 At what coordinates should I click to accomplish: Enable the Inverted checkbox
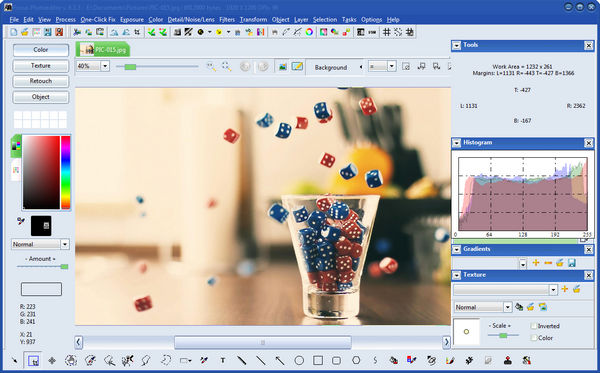pyautogui.click(x=534, y=326)
